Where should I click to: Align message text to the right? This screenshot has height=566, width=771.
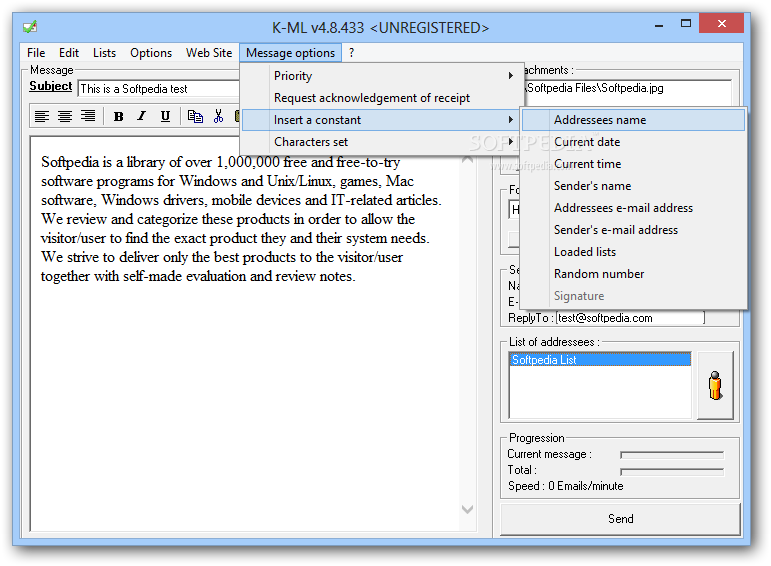coord(88,117)
